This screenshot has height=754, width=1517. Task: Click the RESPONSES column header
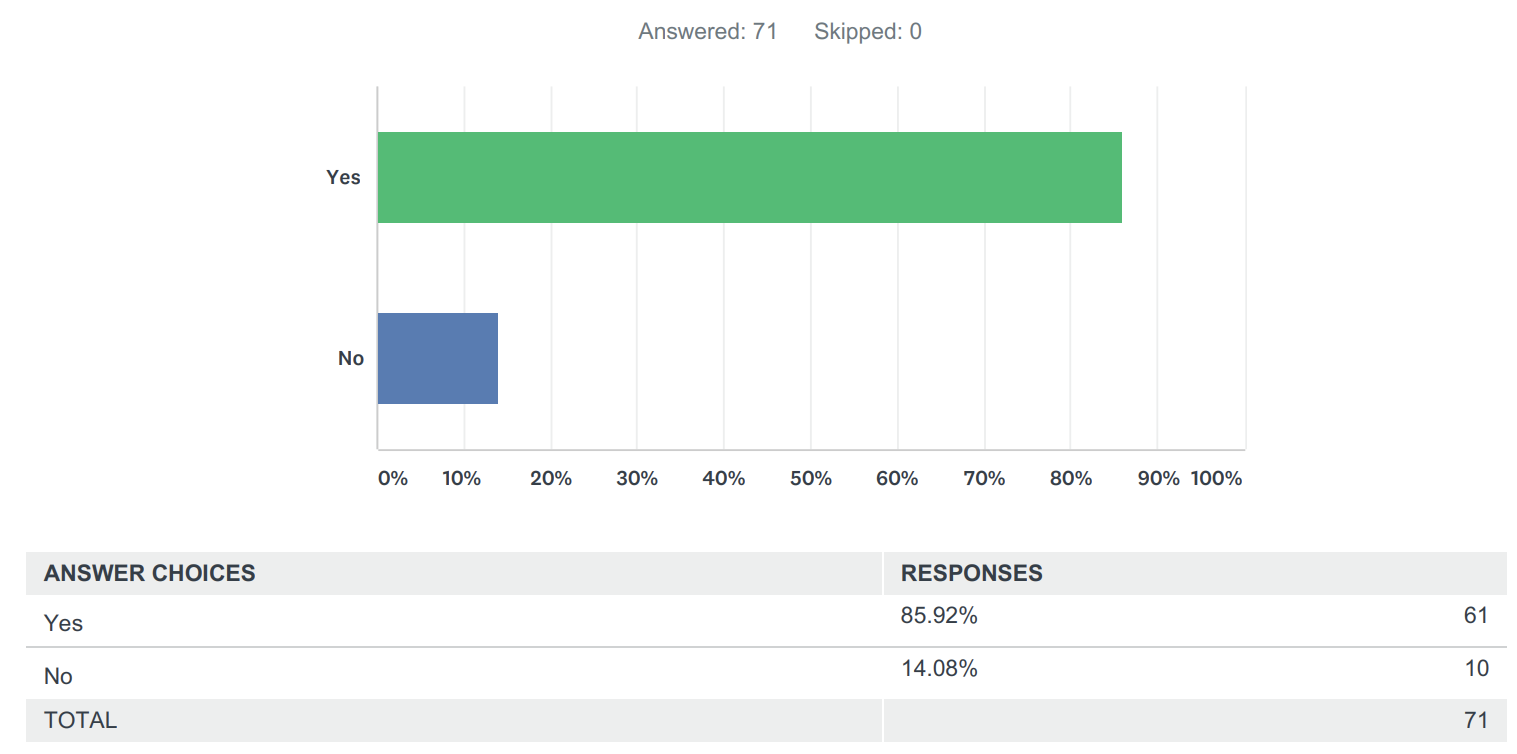(x=971, y=573)
